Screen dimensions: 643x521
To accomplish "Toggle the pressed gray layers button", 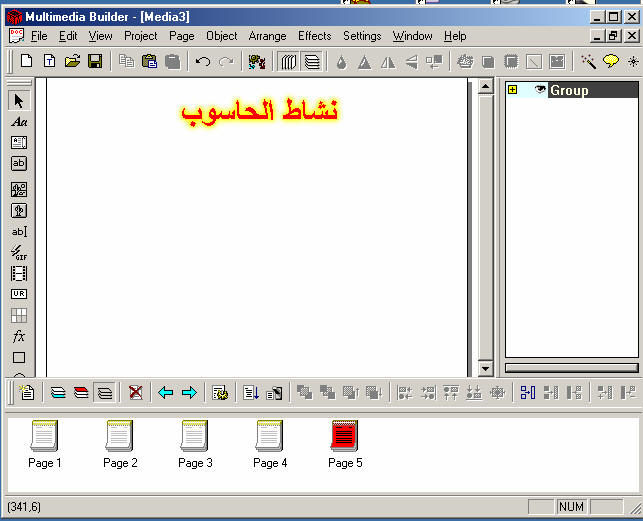I will [x=105, y=393].
